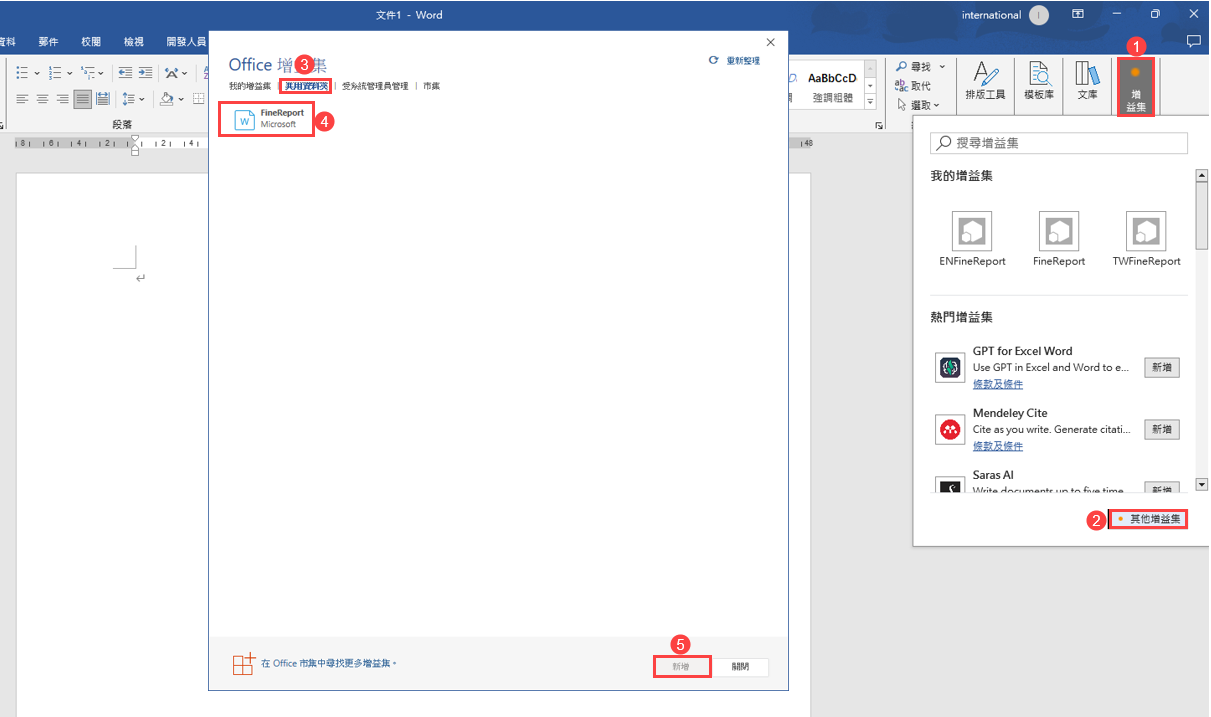1211x717 pixels.
Task: Click the 取代 (Replace) icon
Action: click(x=901, y=84)
